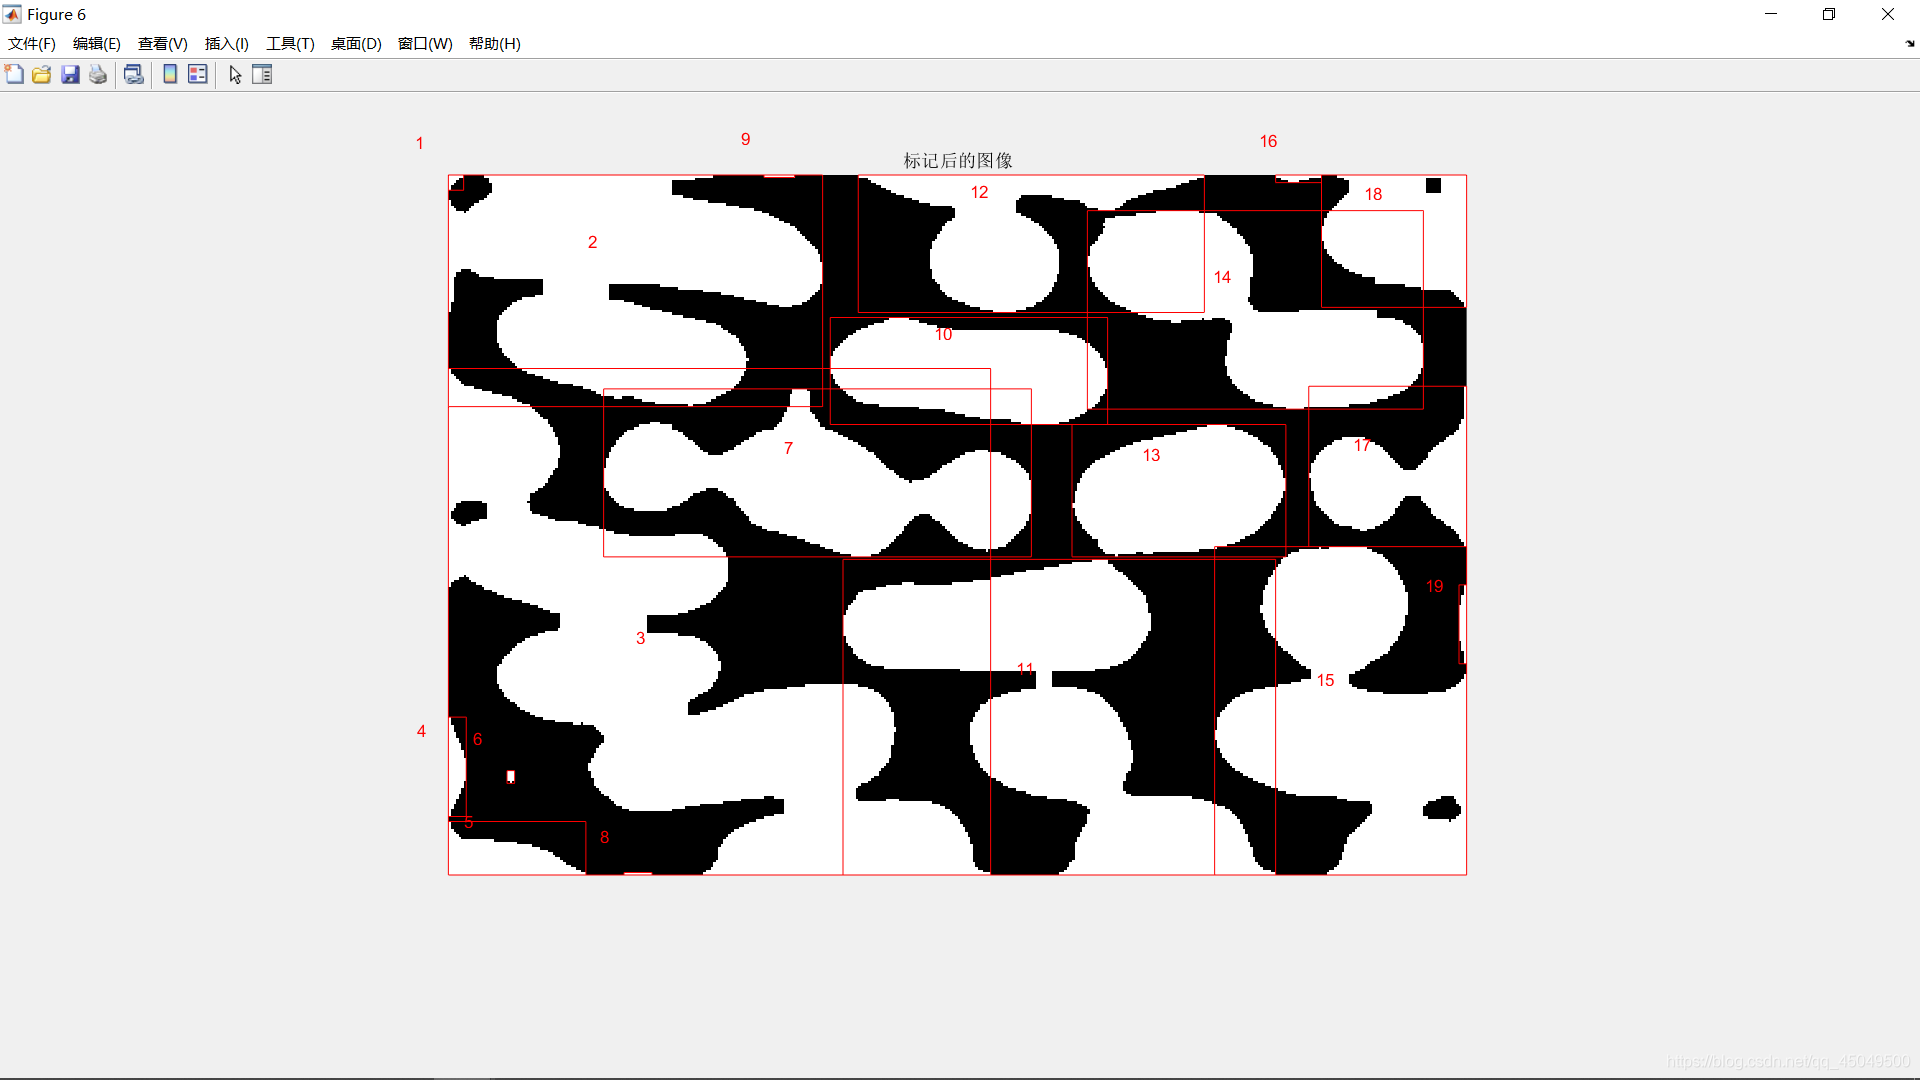
Task: Open the 窗口(W) menu
Action: click(425, 44)
